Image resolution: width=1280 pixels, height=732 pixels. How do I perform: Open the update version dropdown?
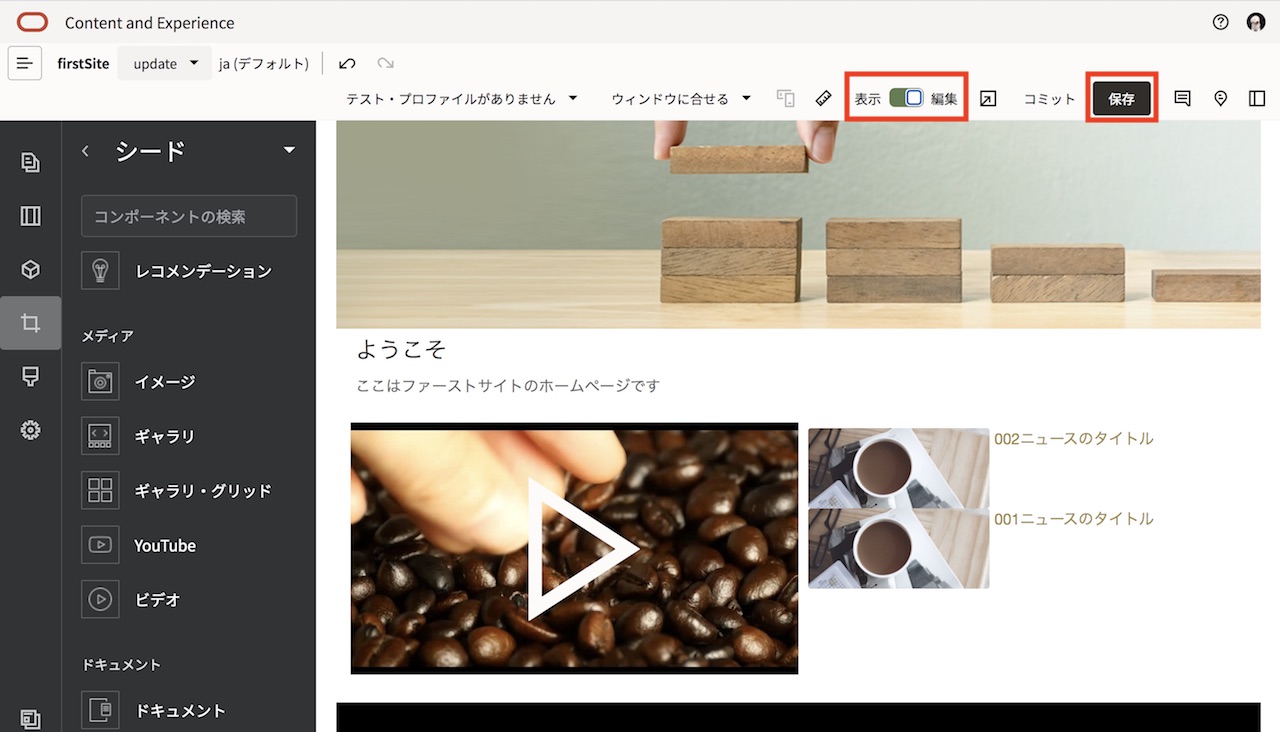pyautogui.click(x=164, y=63)
